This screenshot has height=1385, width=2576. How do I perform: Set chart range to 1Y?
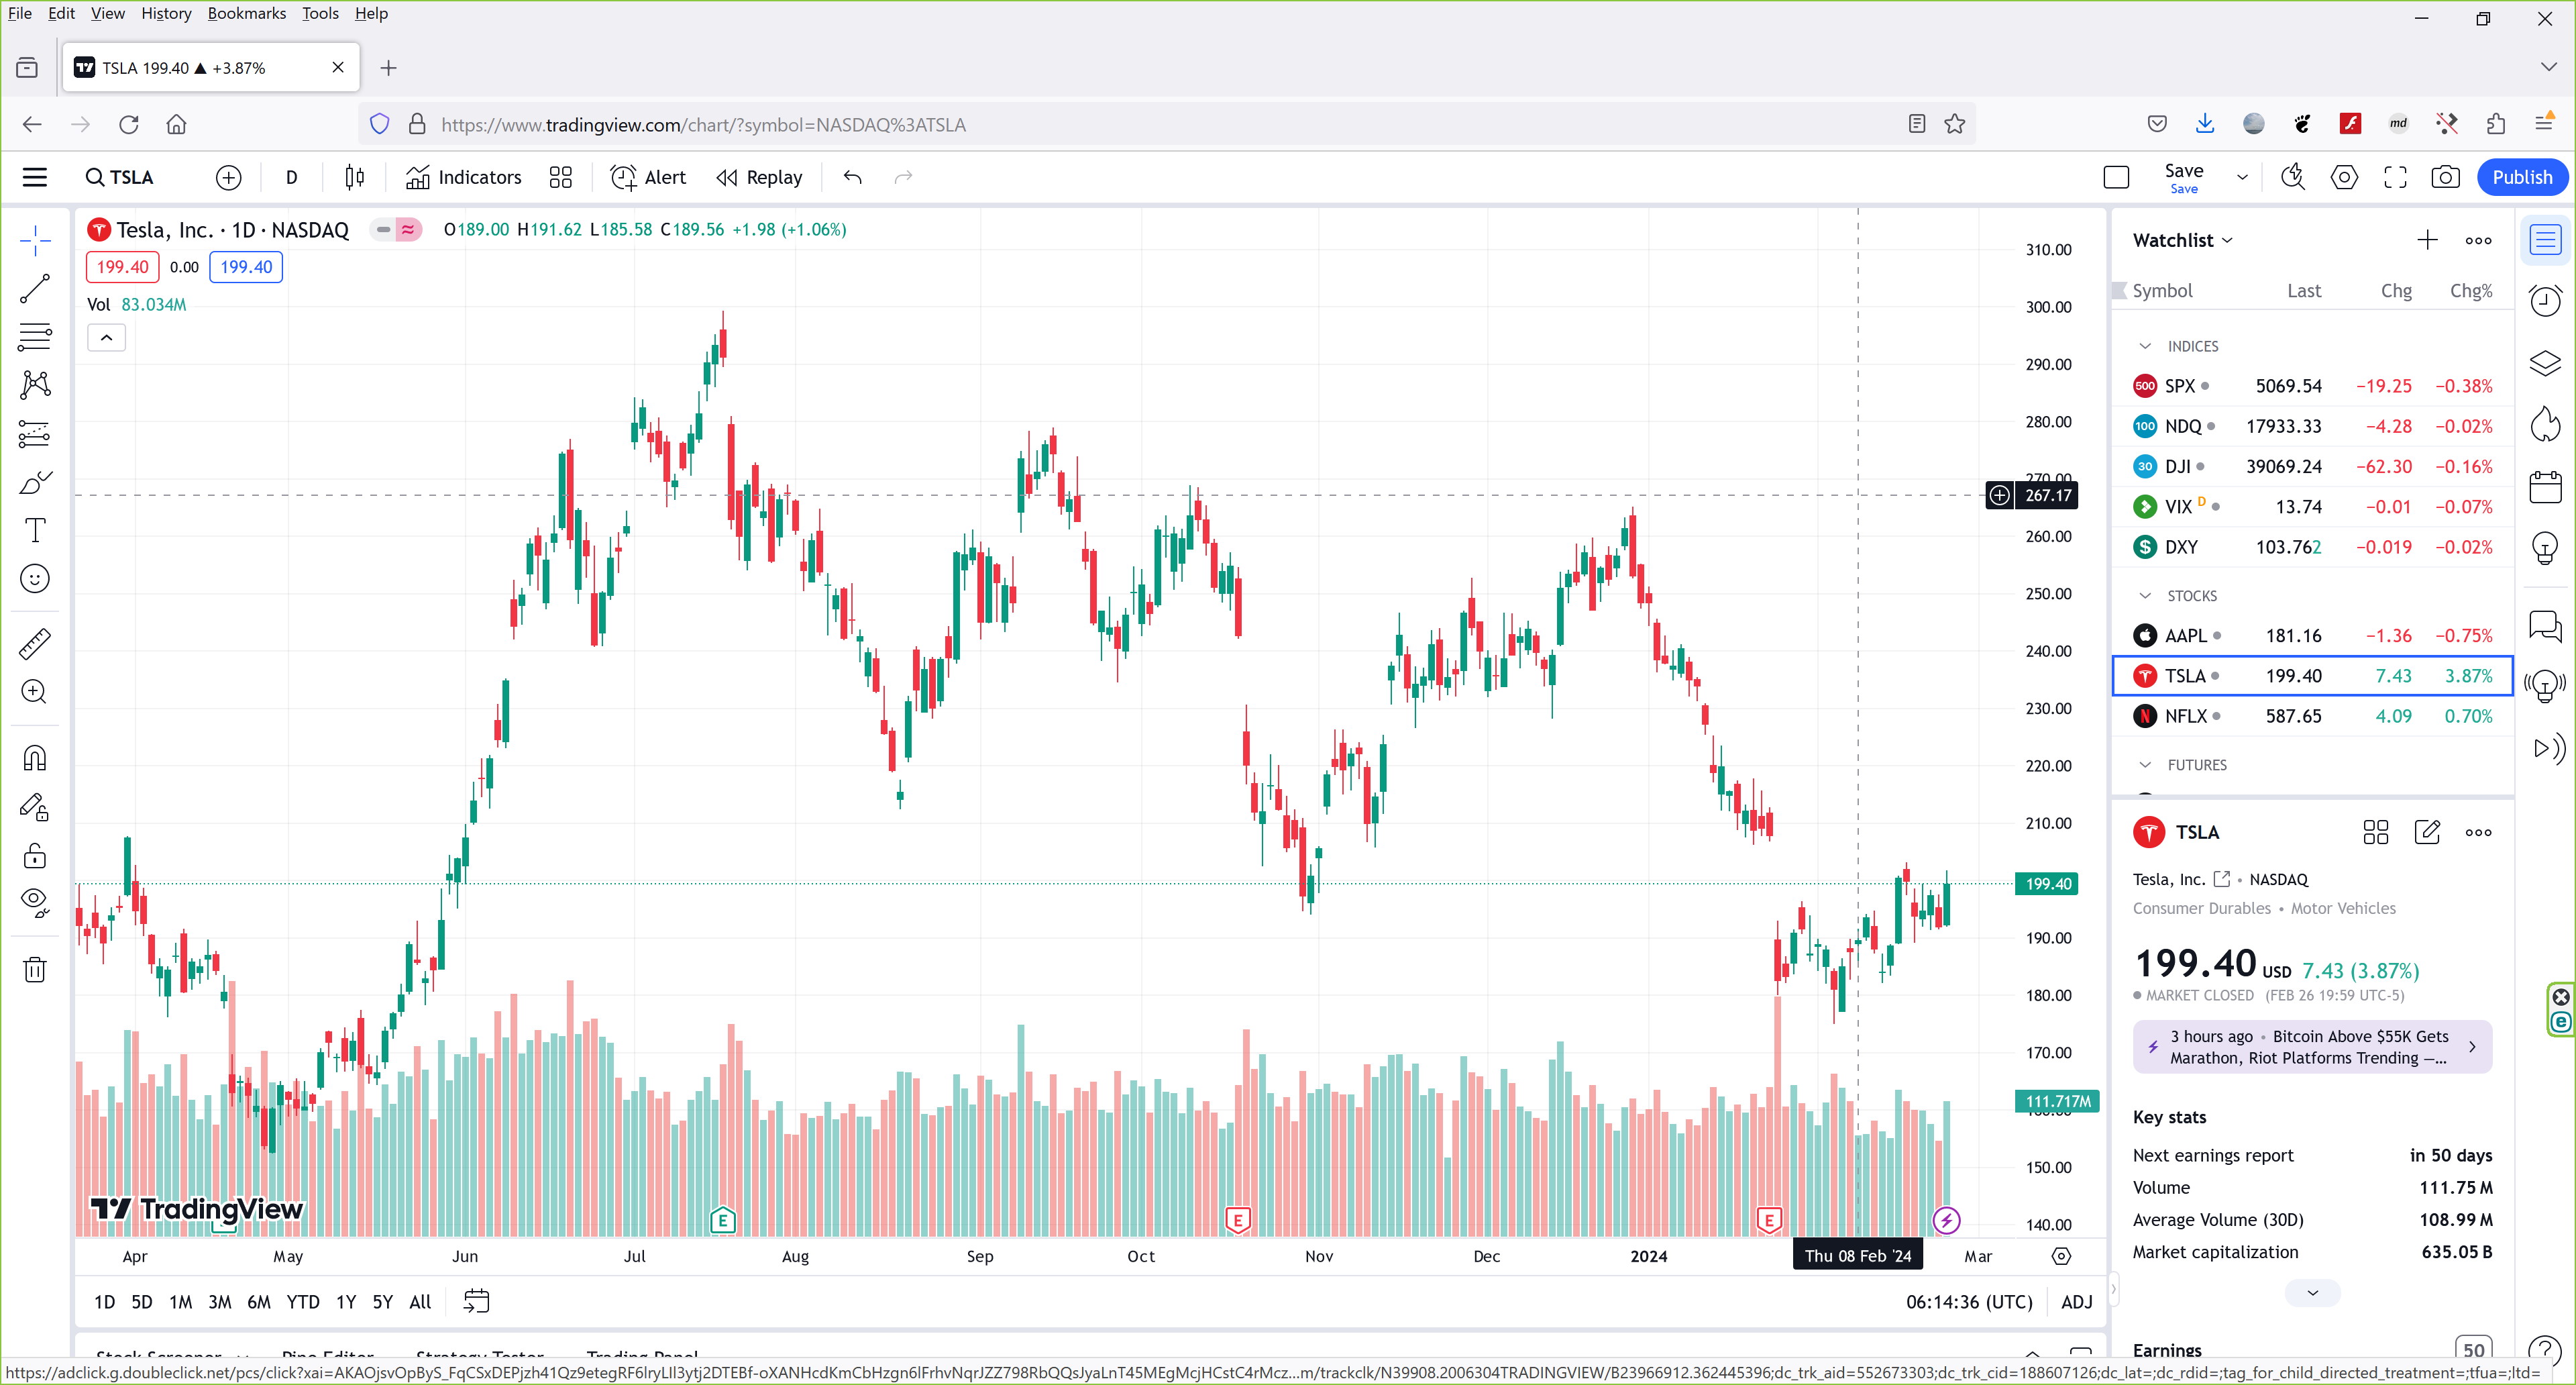coord(345,1302)
